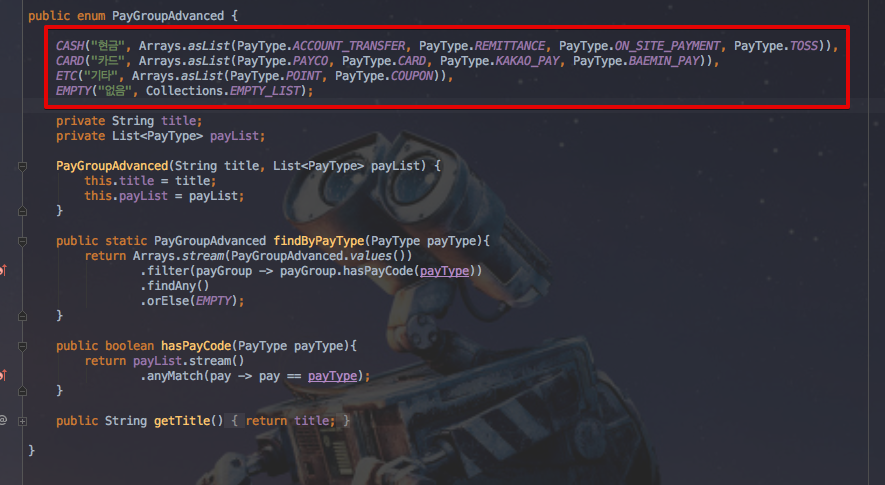Collapse the PayGroupAdvanced constructor fold marker
Image resolution: width=885 pixels, height=485 pixels.
(x=23, y=166)
